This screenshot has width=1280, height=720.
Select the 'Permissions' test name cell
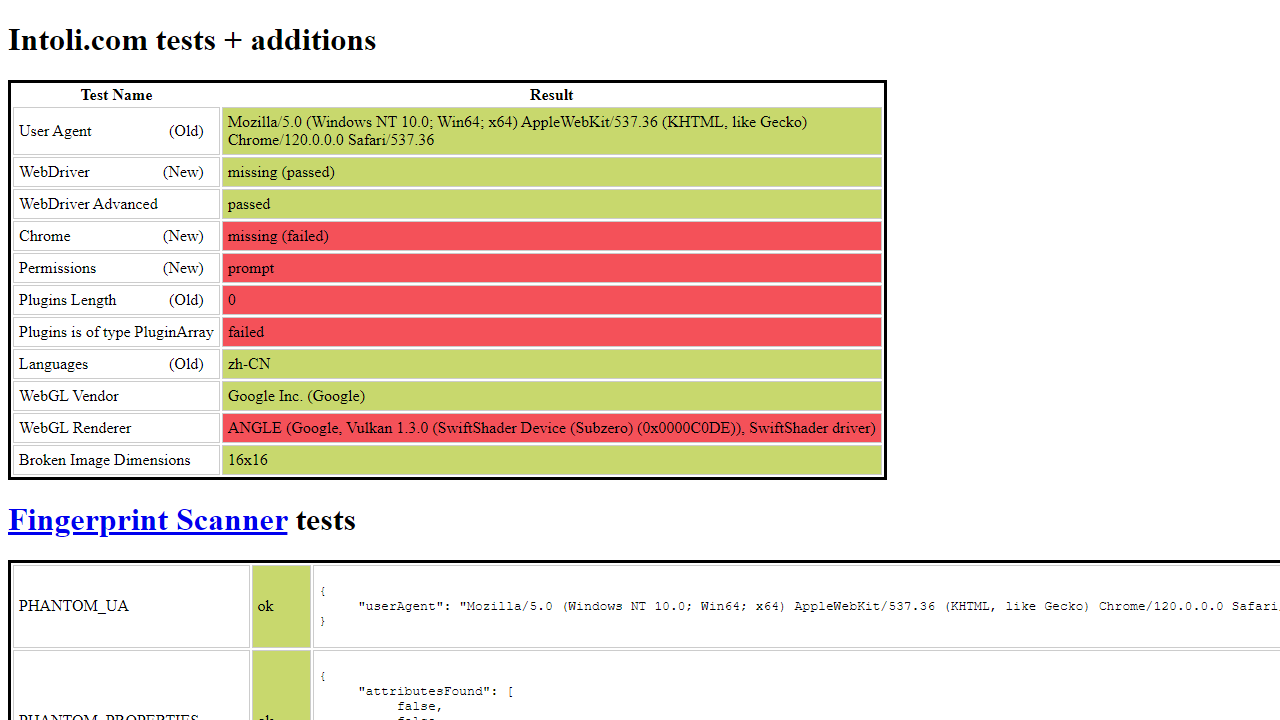coord(116,268)
